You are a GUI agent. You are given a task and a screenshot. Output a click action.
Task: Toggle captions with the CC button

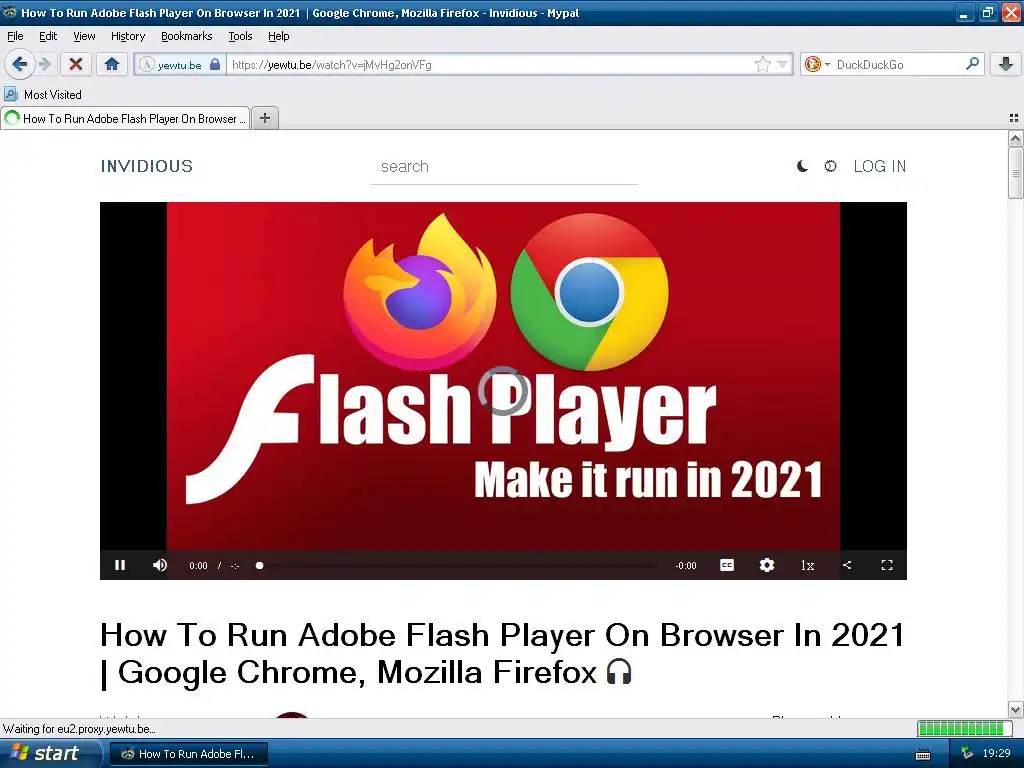[x=727, y=565]
